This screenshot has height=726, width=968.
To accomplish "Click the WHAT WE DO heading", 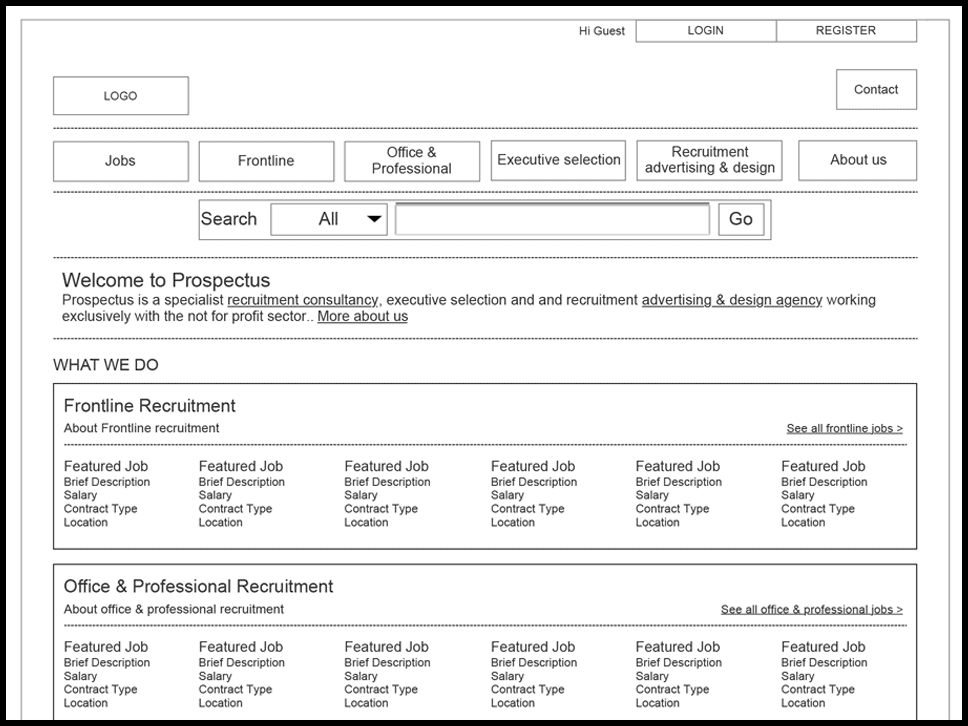I will [106, 365].
